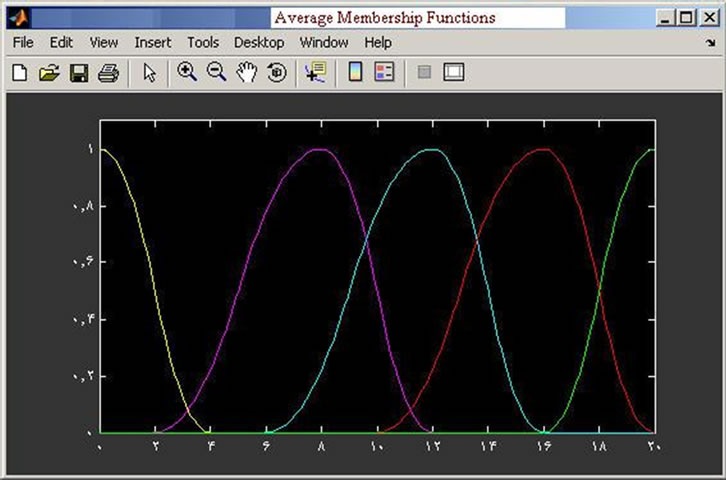Image resolution: width=726 pixels, height=480 pixels.
Task: Click the Show Plot Tools icon
Action: (453, 72)
